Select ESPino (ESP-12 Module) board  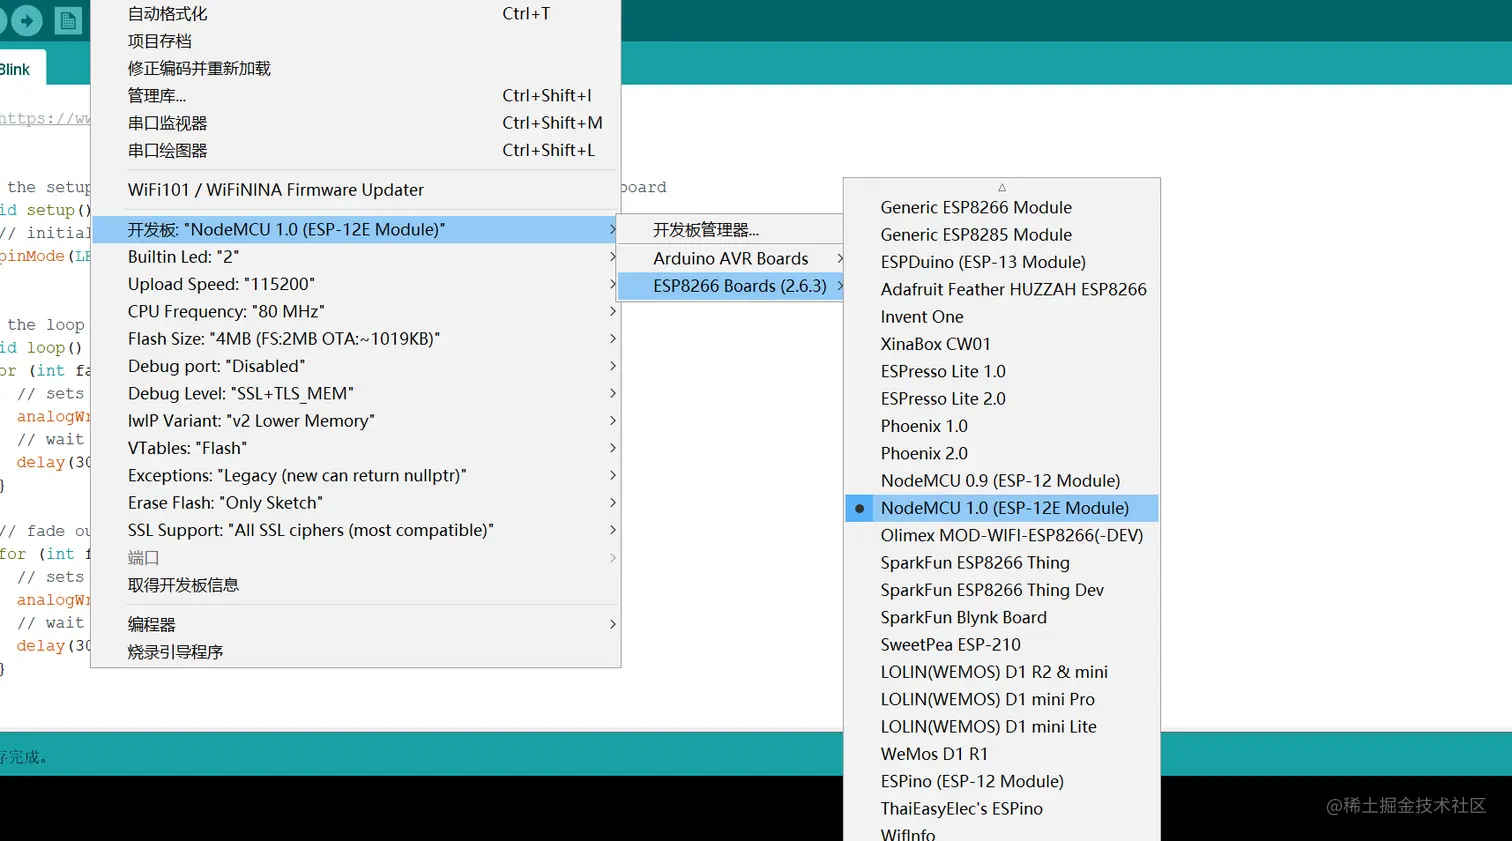(1002, 781)
